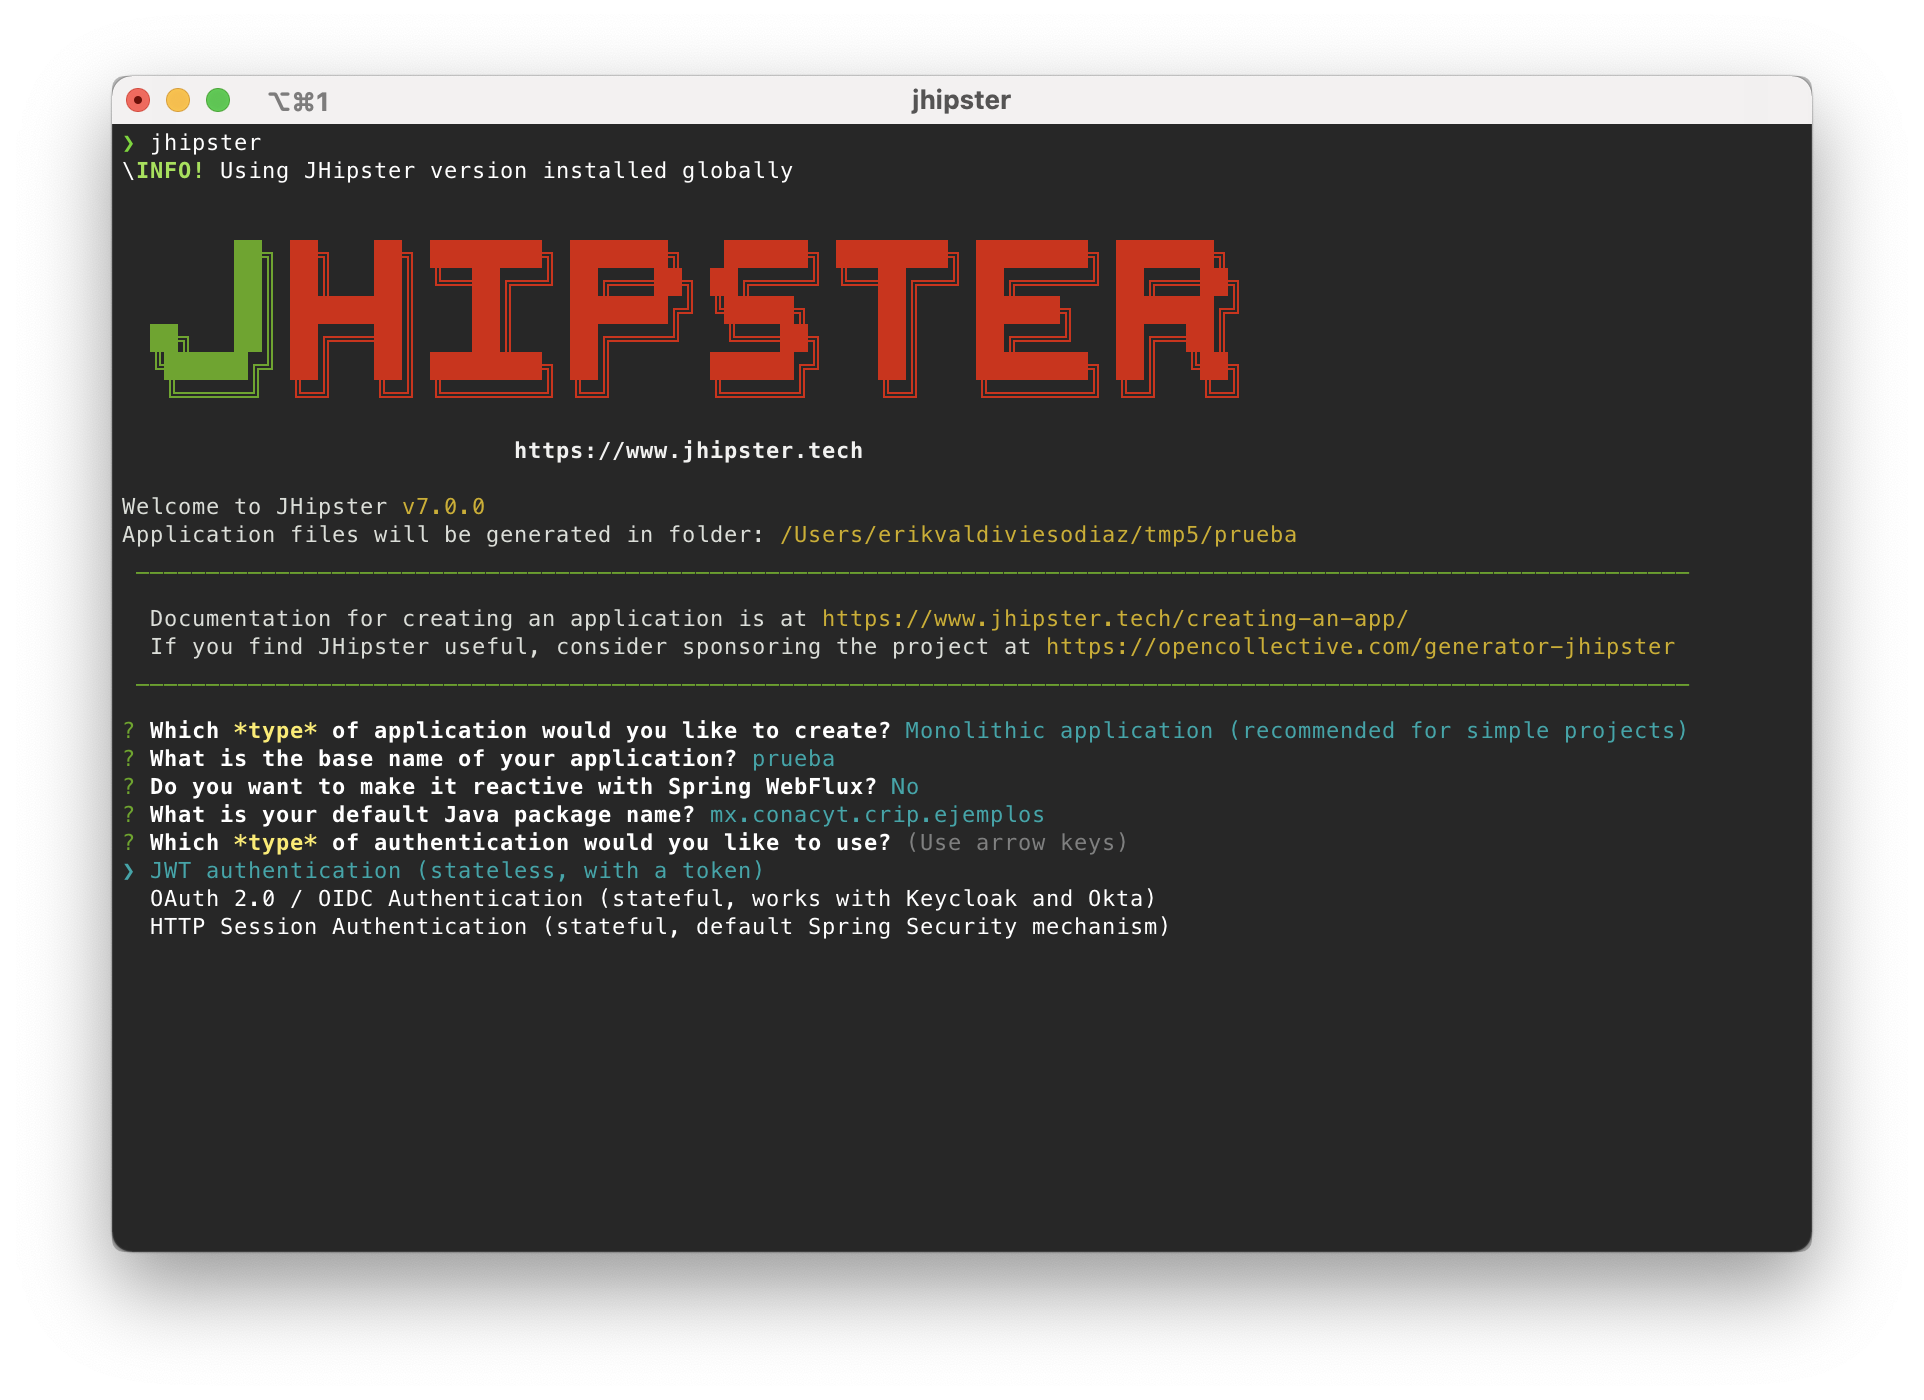Image resolution: width=1924 pixels, height=1400 pixels.
Task: Click the base name answer prueba
Action: point(793,759)
